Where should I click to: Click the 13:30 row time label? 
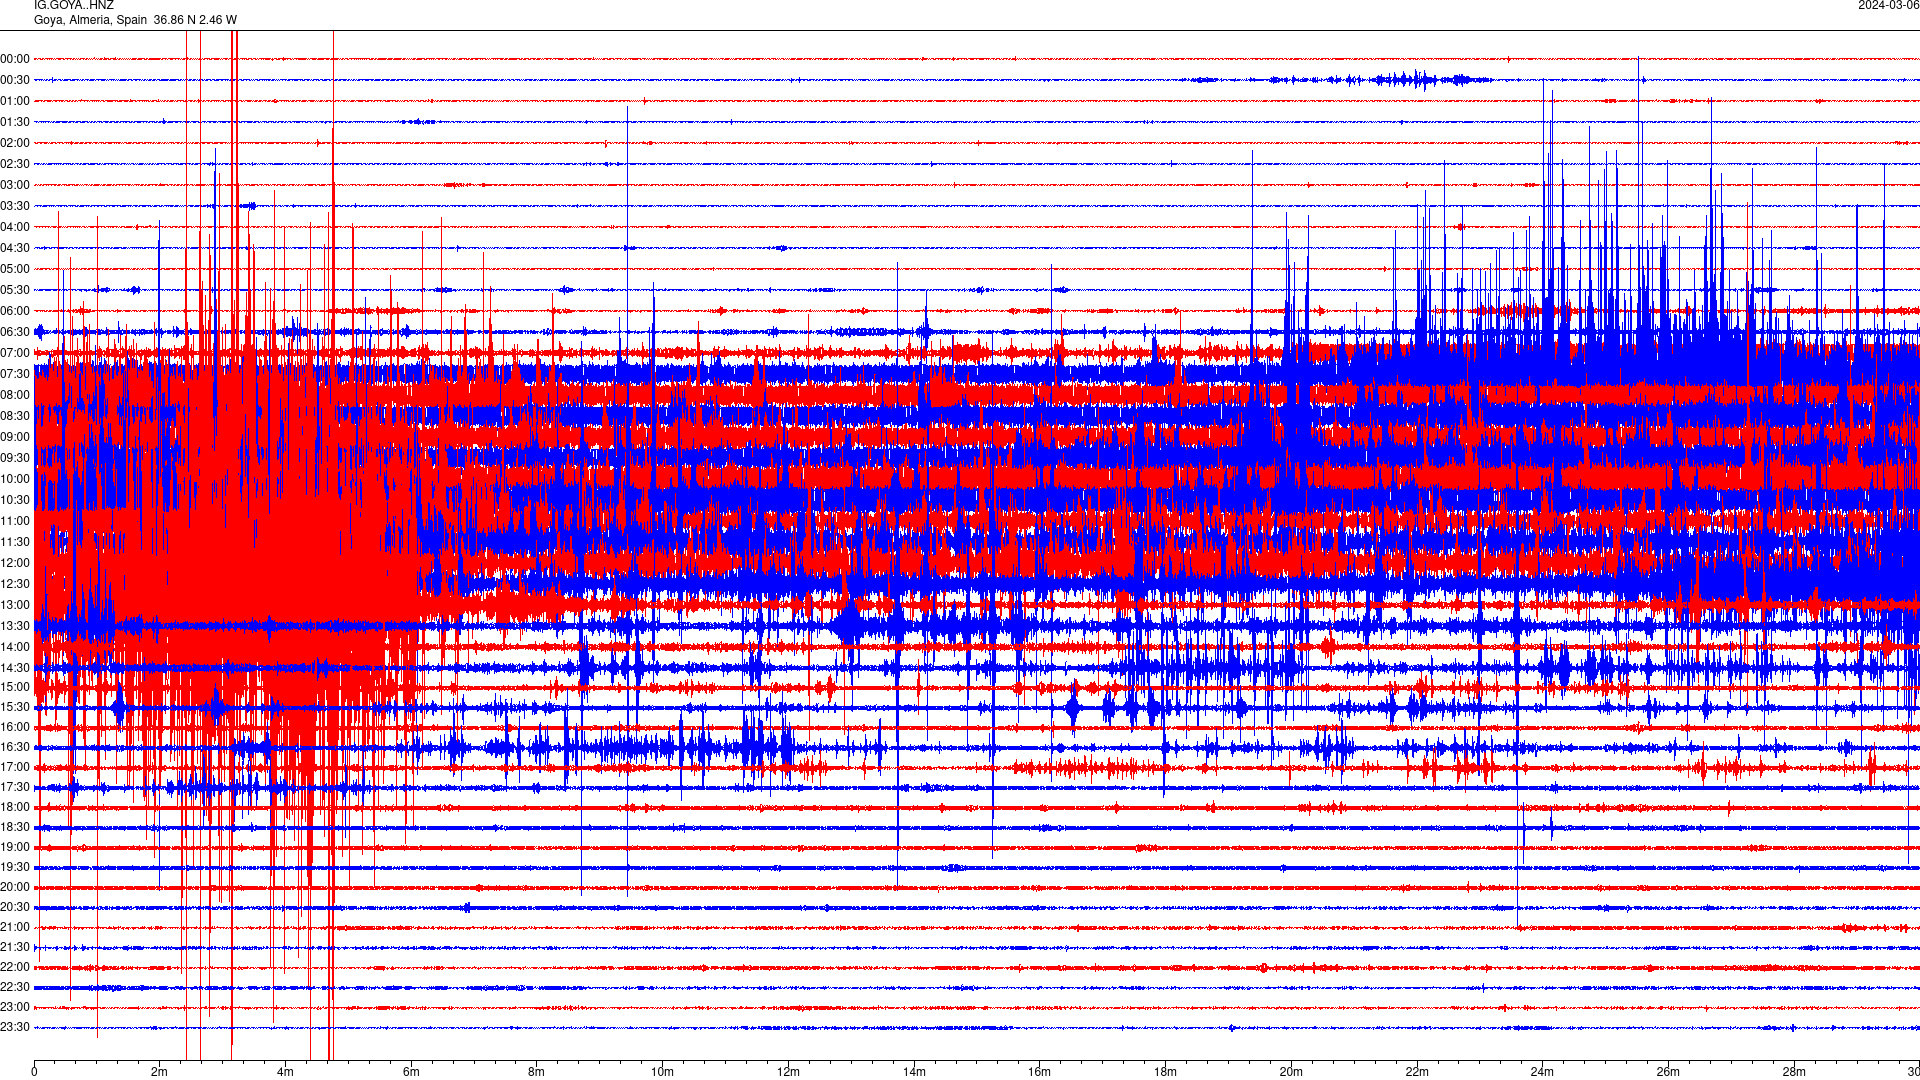pyautogui.click(x=15, y=626)
